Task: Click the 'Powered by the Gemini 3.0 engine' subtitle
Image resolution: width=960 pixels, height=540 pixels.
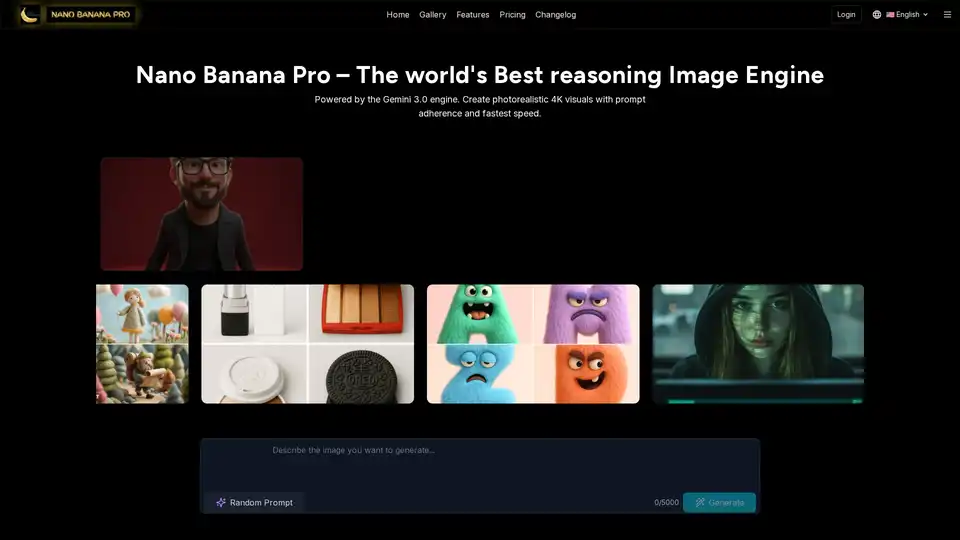Action: click(x=480, y=107)
